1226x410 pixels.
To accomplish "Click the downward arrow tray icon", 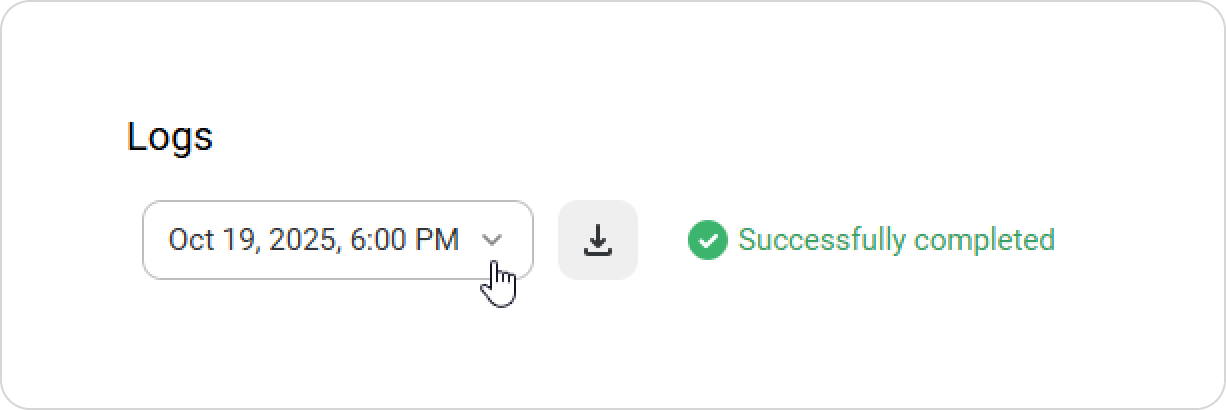I will point(597,240).
